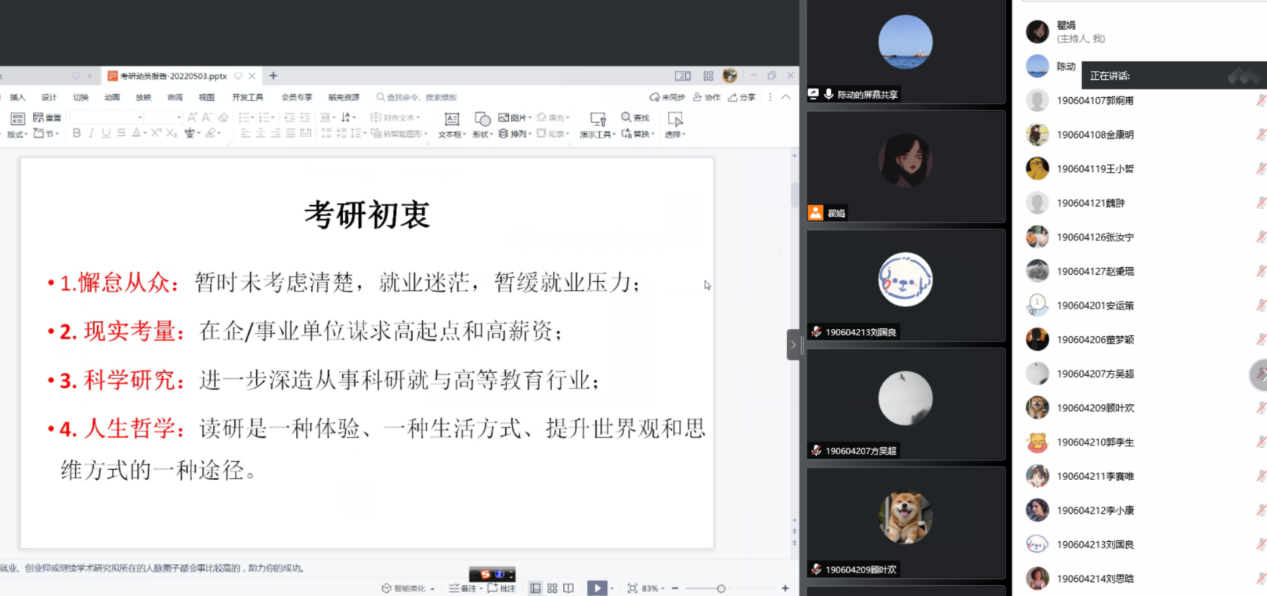The height and width of the screenshot is (596, 1267).
Task: Toggle mute icon for 190604108金康明
Action: [x=1261, y=134]
